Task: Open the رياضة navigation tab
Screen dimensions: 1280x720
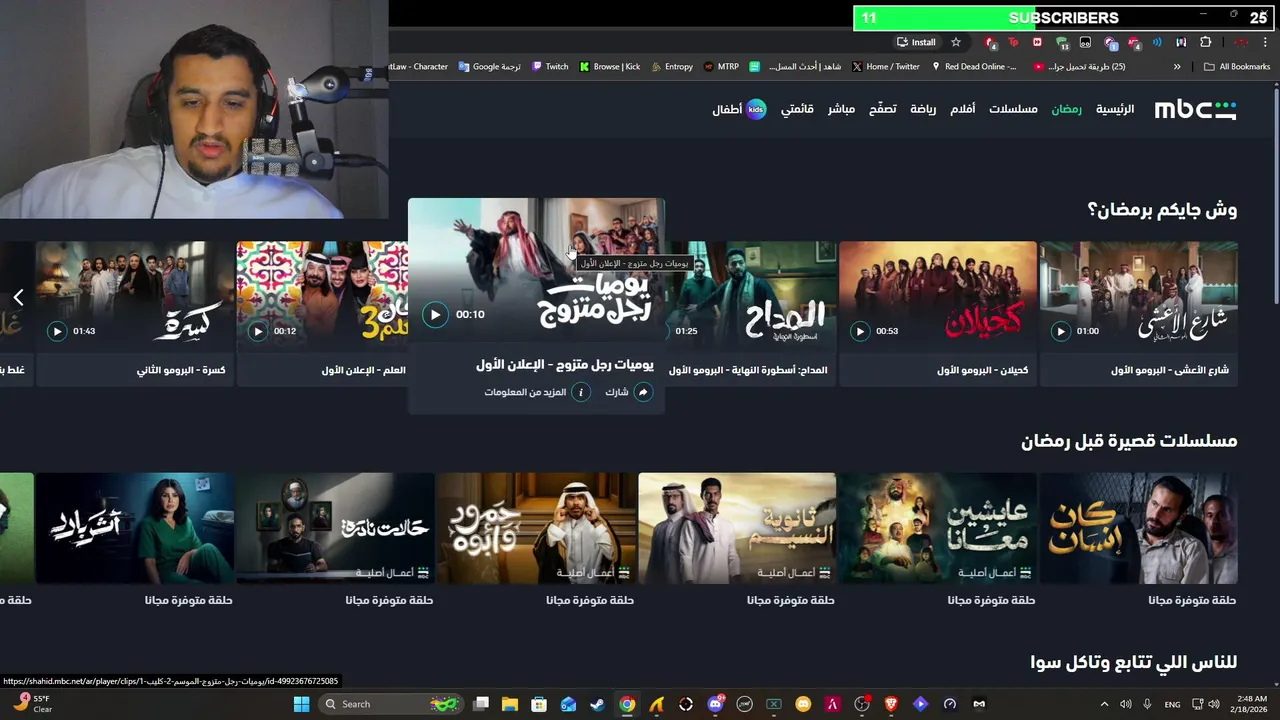Action: tap(923, 109)
